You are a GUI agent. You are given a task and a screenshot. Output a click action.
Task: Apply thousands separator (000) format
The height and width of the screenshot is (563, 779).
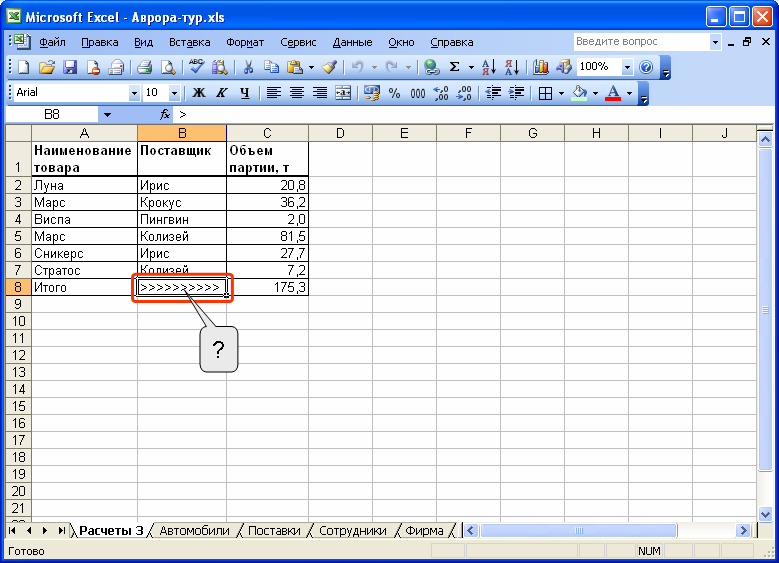[x=418, y=92]
